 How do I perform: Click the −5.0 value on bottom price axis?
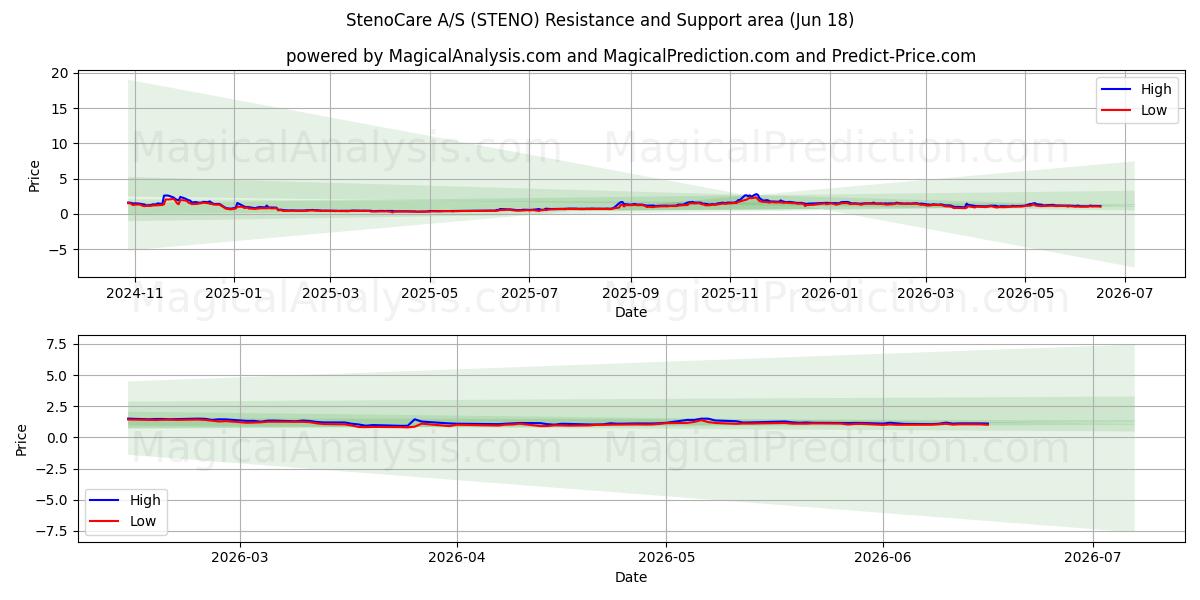(50, 500)
